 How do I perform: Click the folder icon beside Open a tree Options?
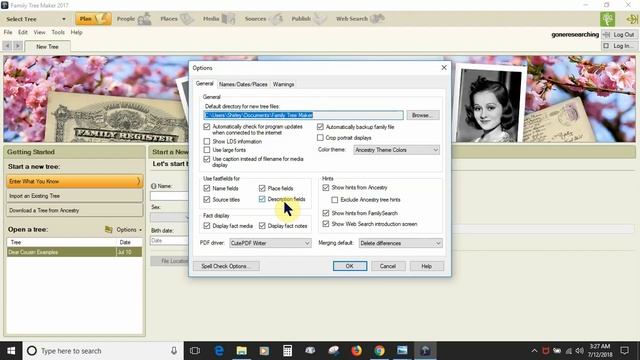109,229
